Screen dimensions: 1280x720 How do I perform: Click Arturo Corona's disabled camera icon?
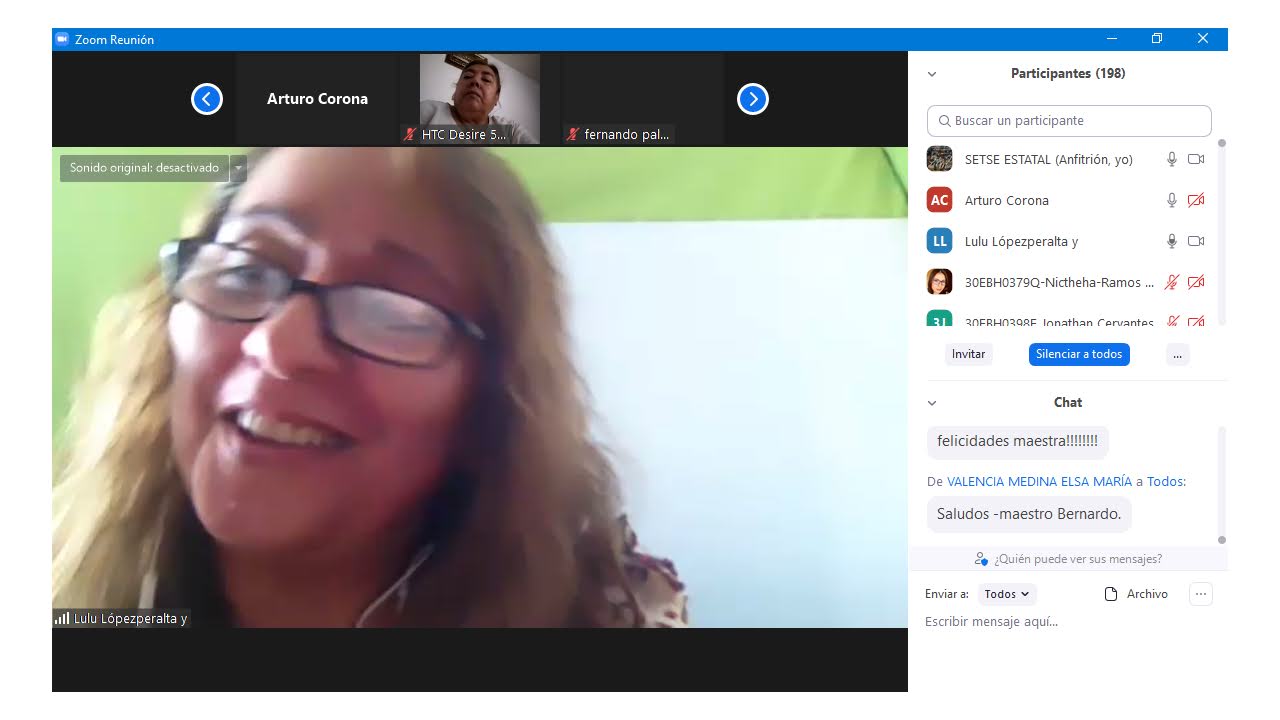coord(1196,200)
